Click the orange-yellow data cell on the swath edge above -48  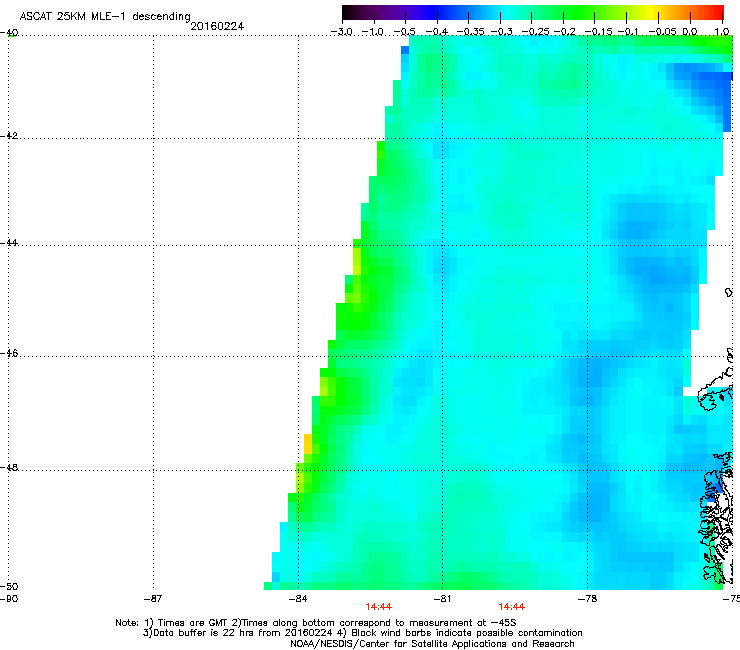point(308,444)
